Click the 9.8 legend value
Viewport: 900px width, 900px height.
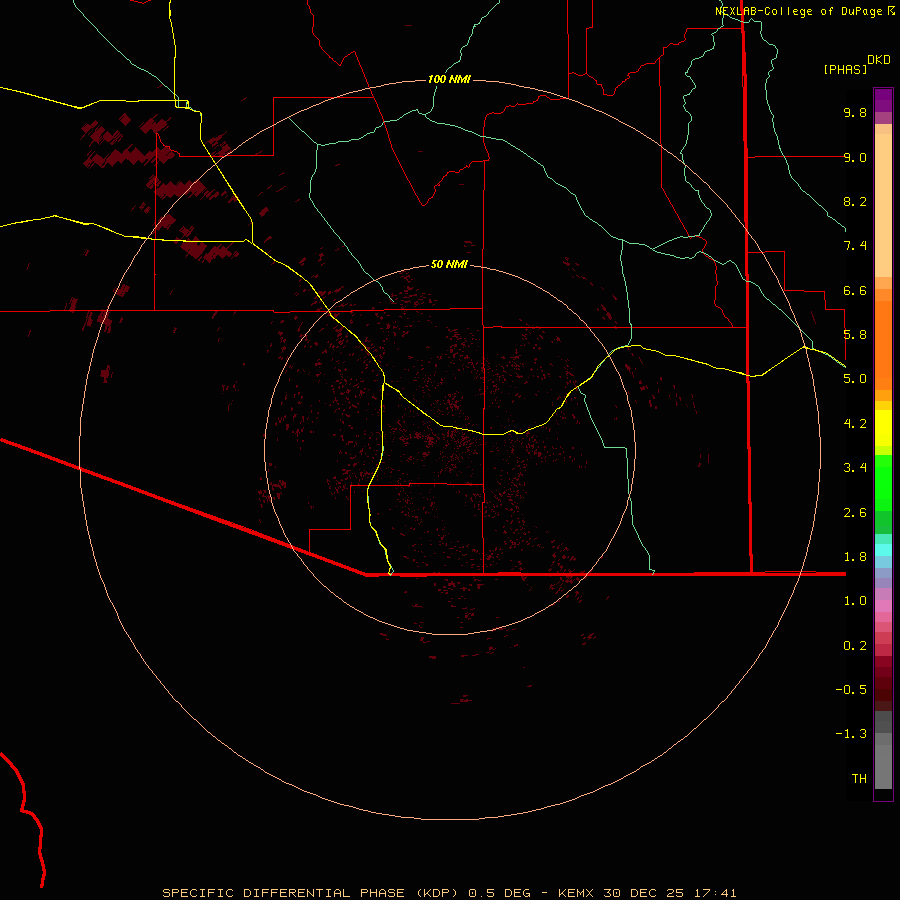(855, 112)
